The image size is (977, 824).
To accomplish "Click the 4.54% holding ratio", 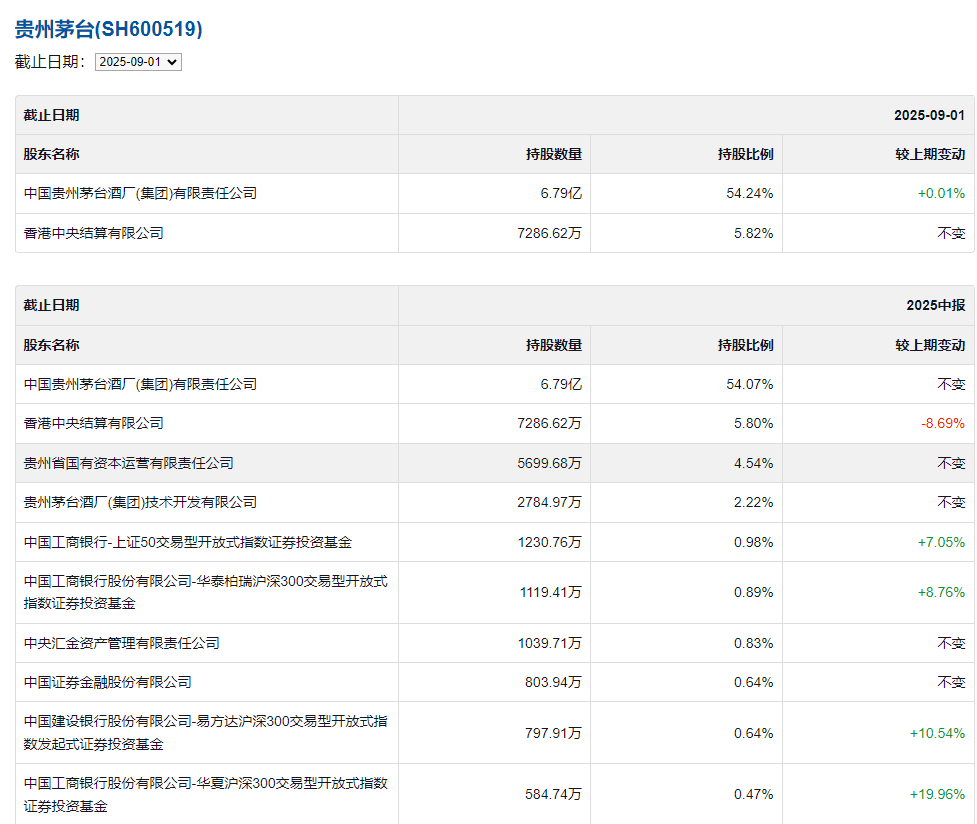I will click(753, 463).
